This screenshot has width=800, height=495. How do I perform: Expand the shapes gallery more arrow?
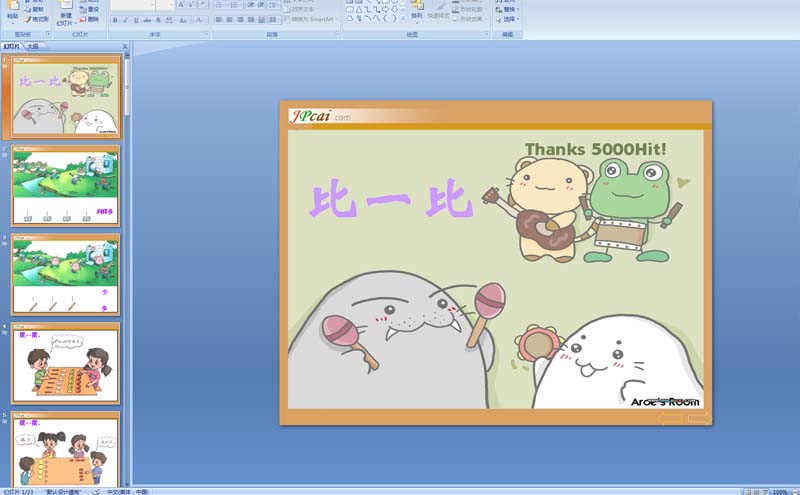(403, 19)
